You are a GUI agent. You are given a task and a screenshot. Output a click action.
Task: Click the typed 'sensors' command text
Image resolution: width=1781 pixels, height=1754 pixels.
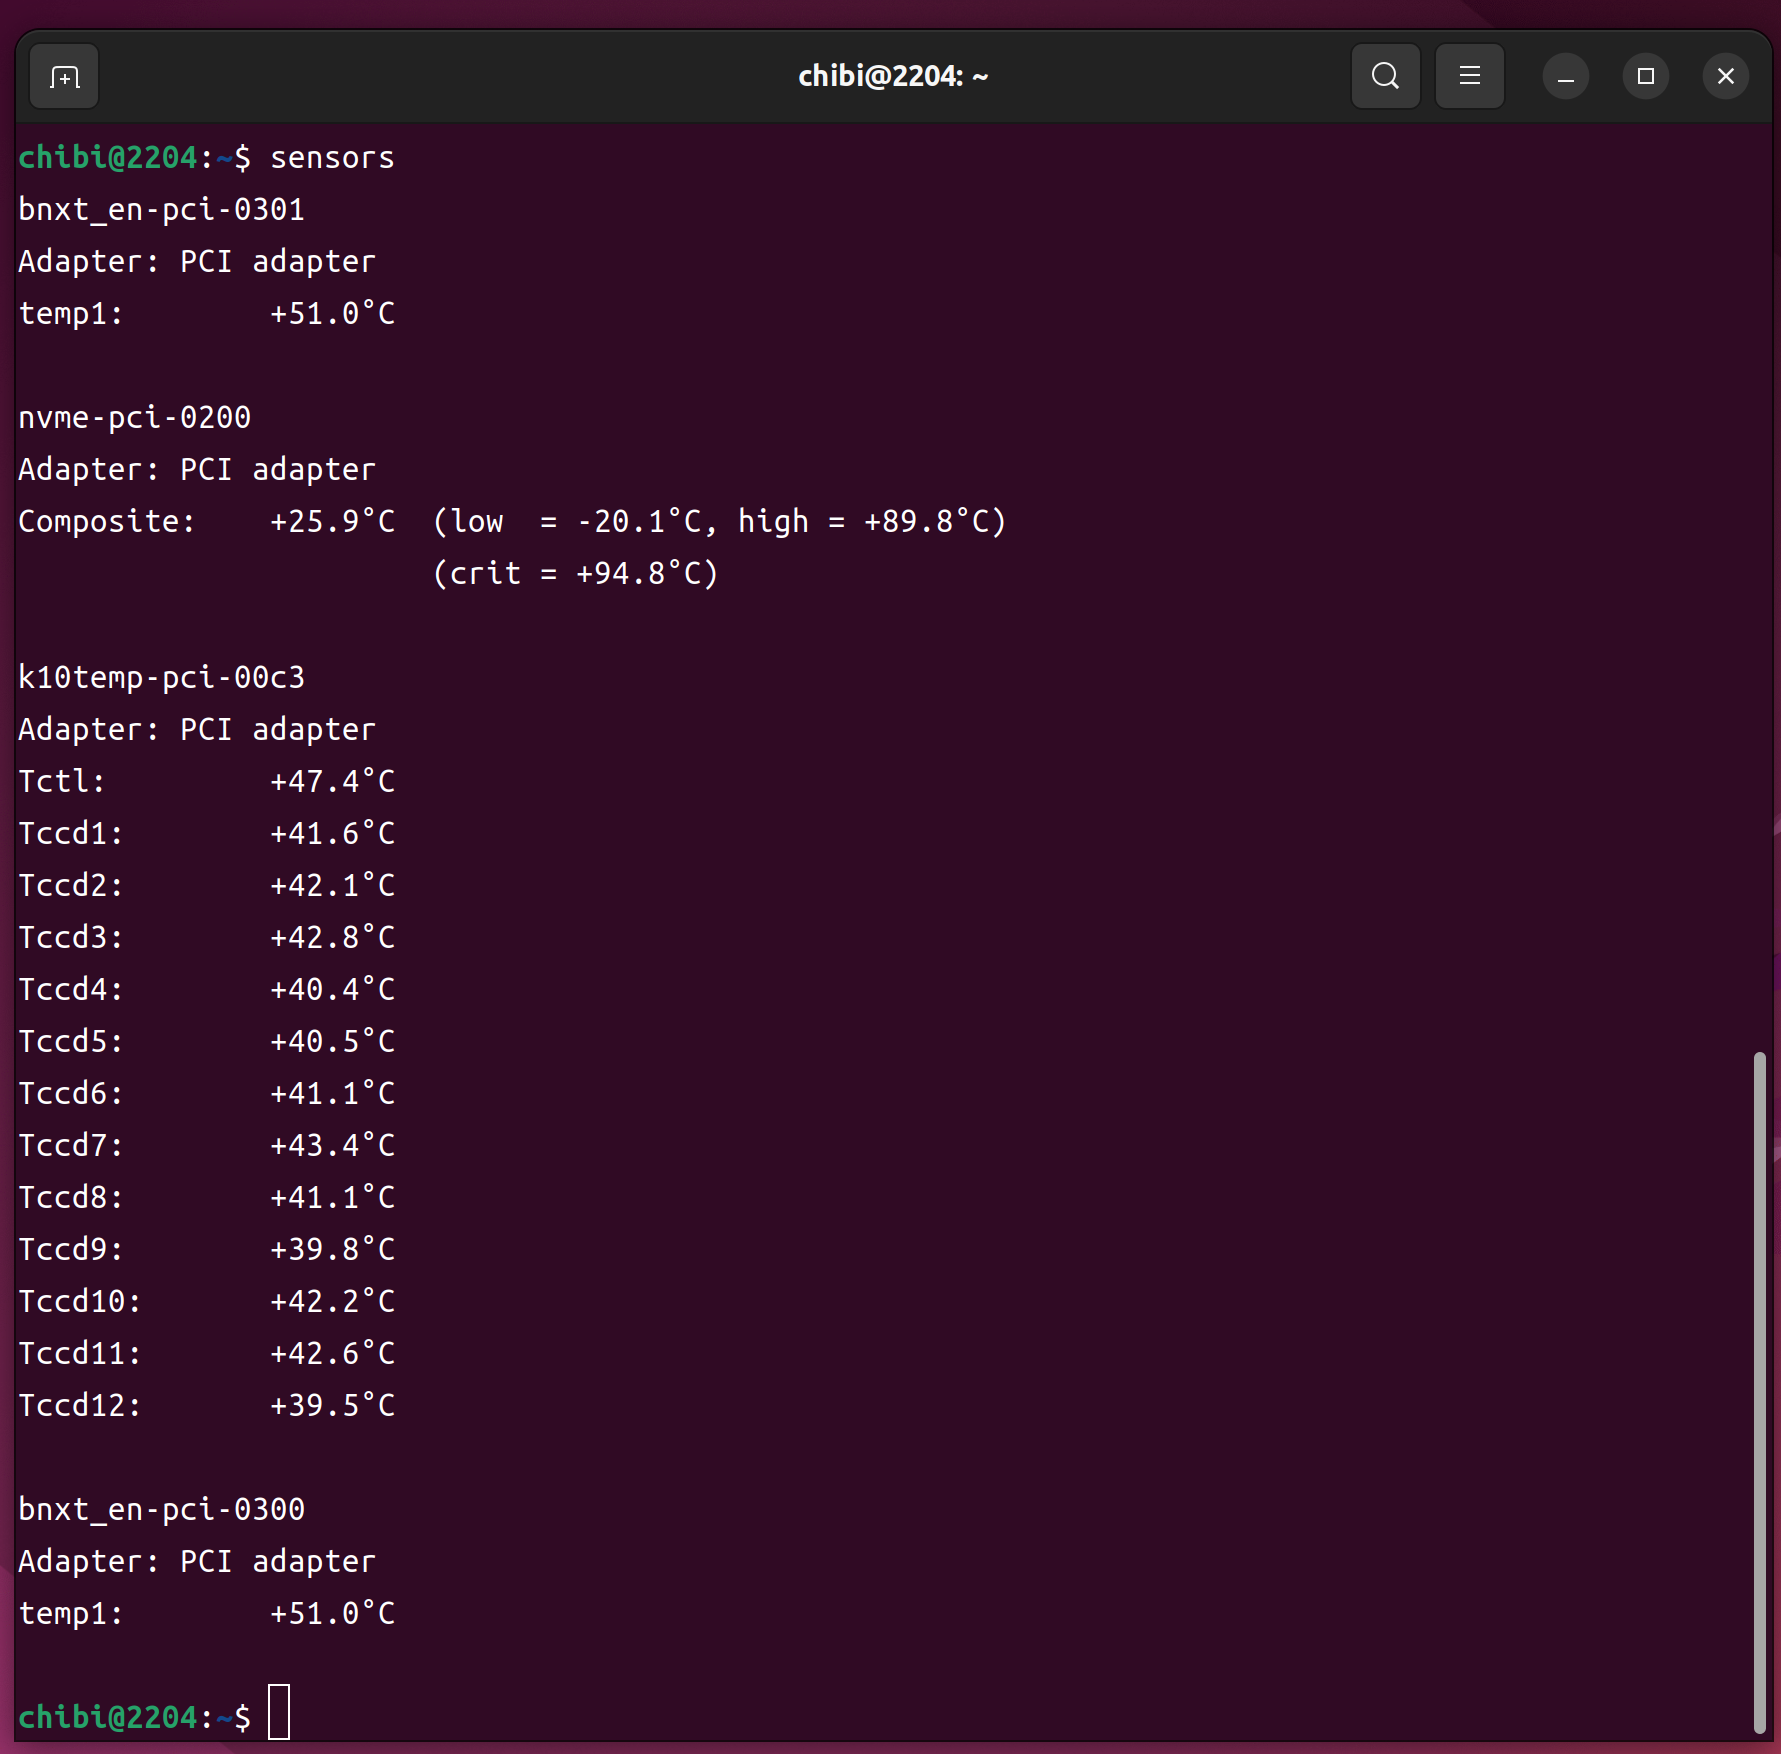click(x=332, y=158)
